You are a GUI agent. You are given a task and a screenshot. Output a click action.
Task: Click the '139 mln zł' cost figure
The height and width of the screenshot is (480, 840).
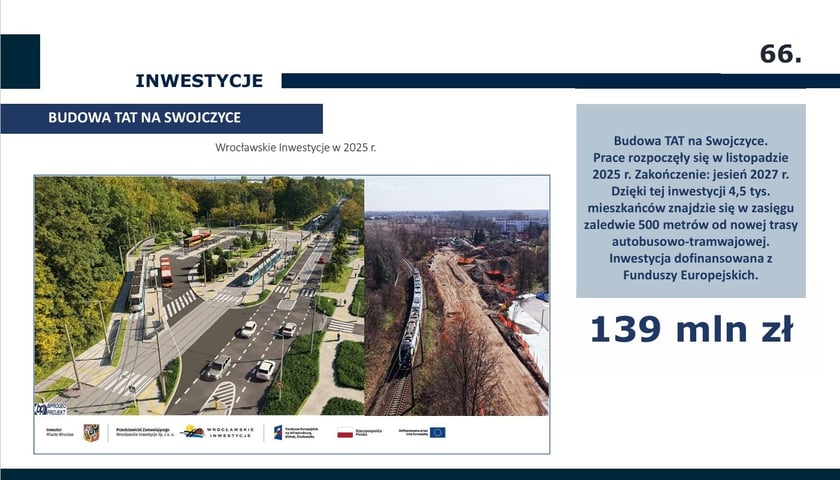point(691,329)
